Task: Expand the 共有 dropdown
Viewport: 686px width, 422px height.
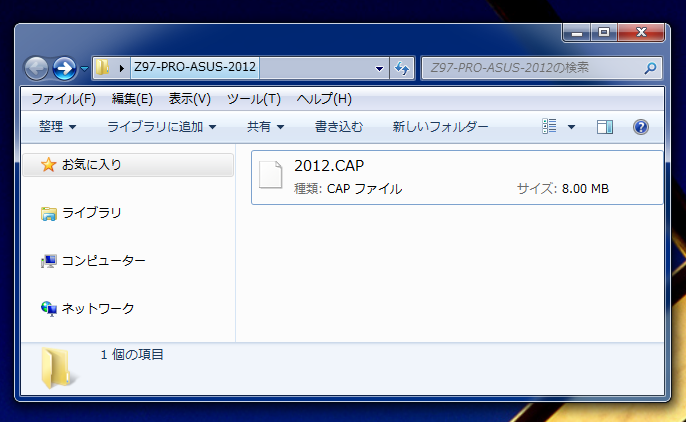Action: [265, 127]
